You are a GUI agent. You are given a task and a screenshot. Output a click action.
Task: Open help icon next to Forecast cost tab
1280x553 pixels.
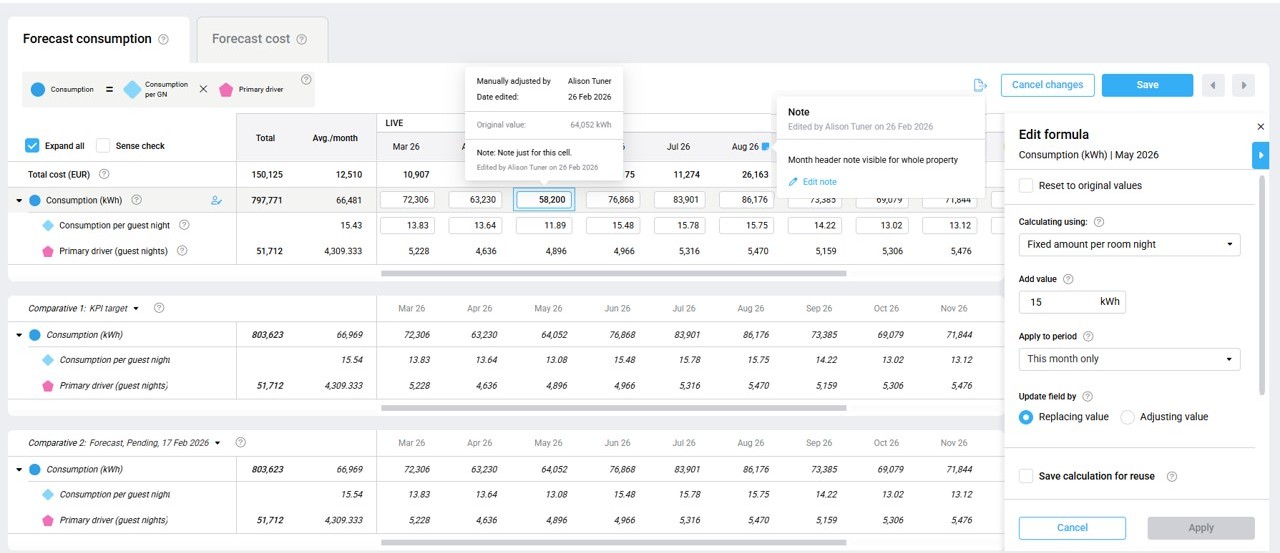(301, 40)
